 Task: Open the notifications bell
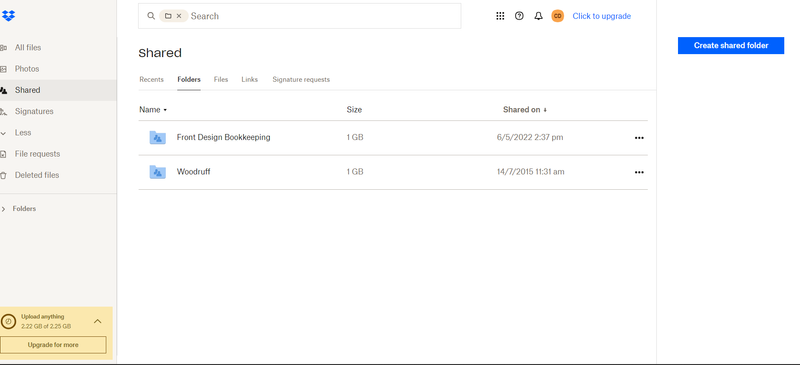(x=538, y=16)
